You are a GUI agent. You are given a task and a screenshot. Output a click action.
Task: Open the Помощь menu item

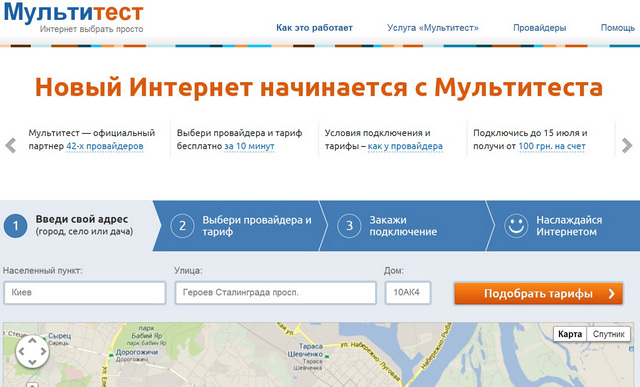point(618,28)
